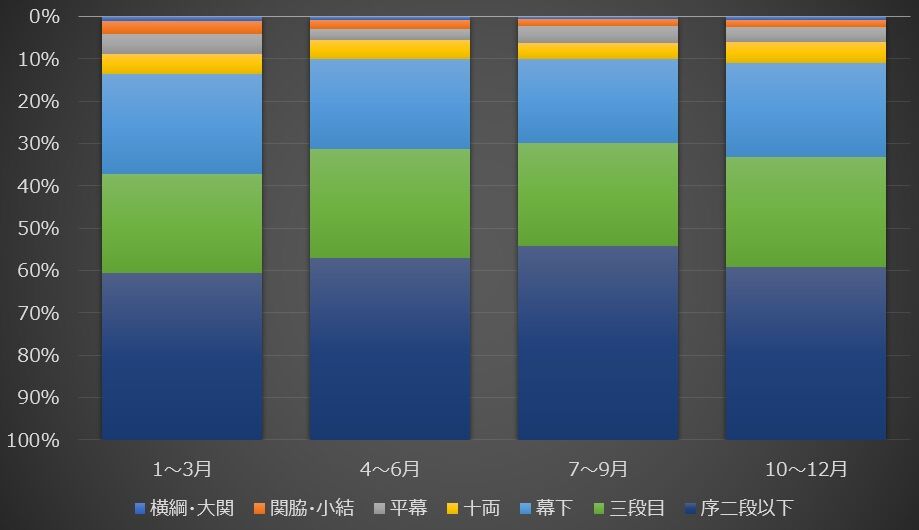Image resolution: width=919 pixels, height=530 pixels.
Task: Select the 序二段以下 legend label
Action: tap(747, 508)
